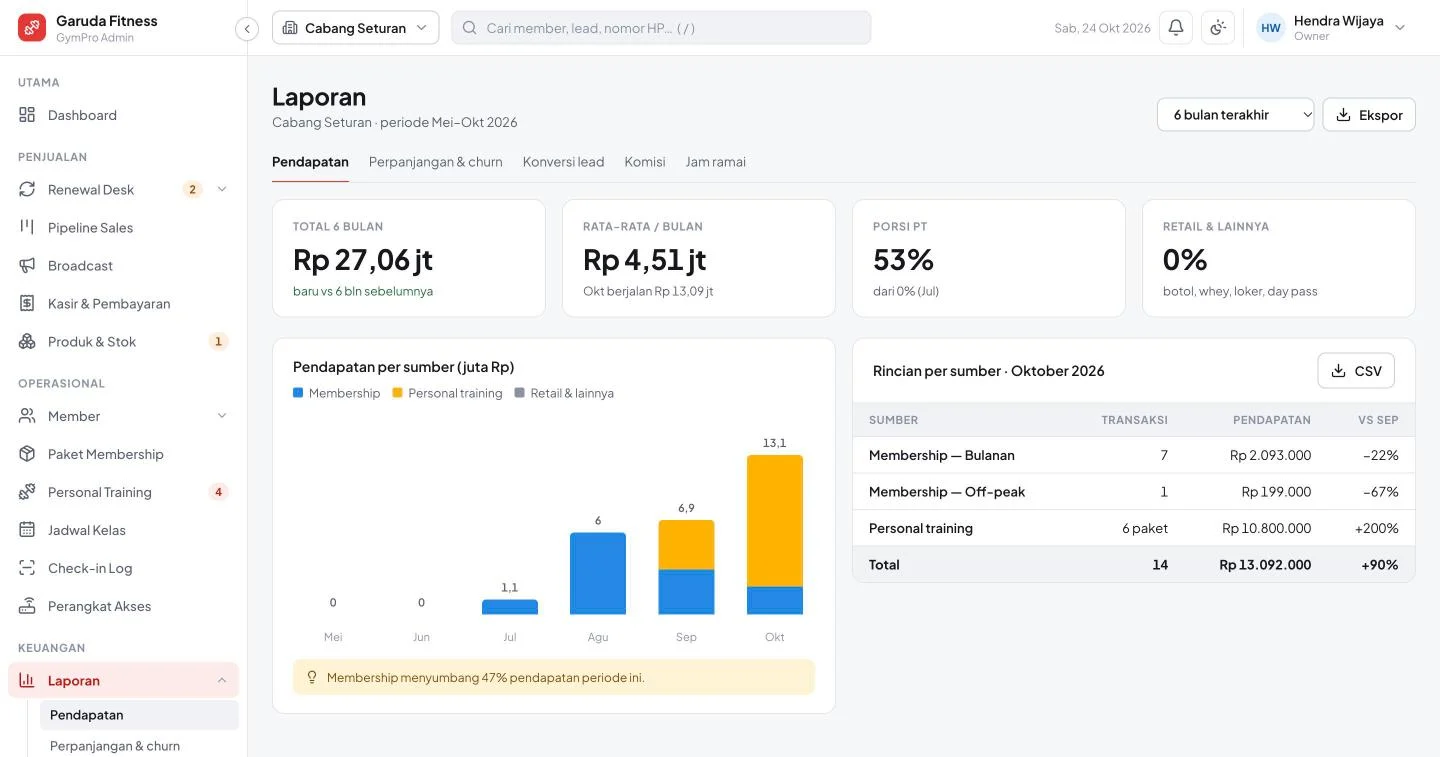Click the Member people icon

click(x=27, y=416)
